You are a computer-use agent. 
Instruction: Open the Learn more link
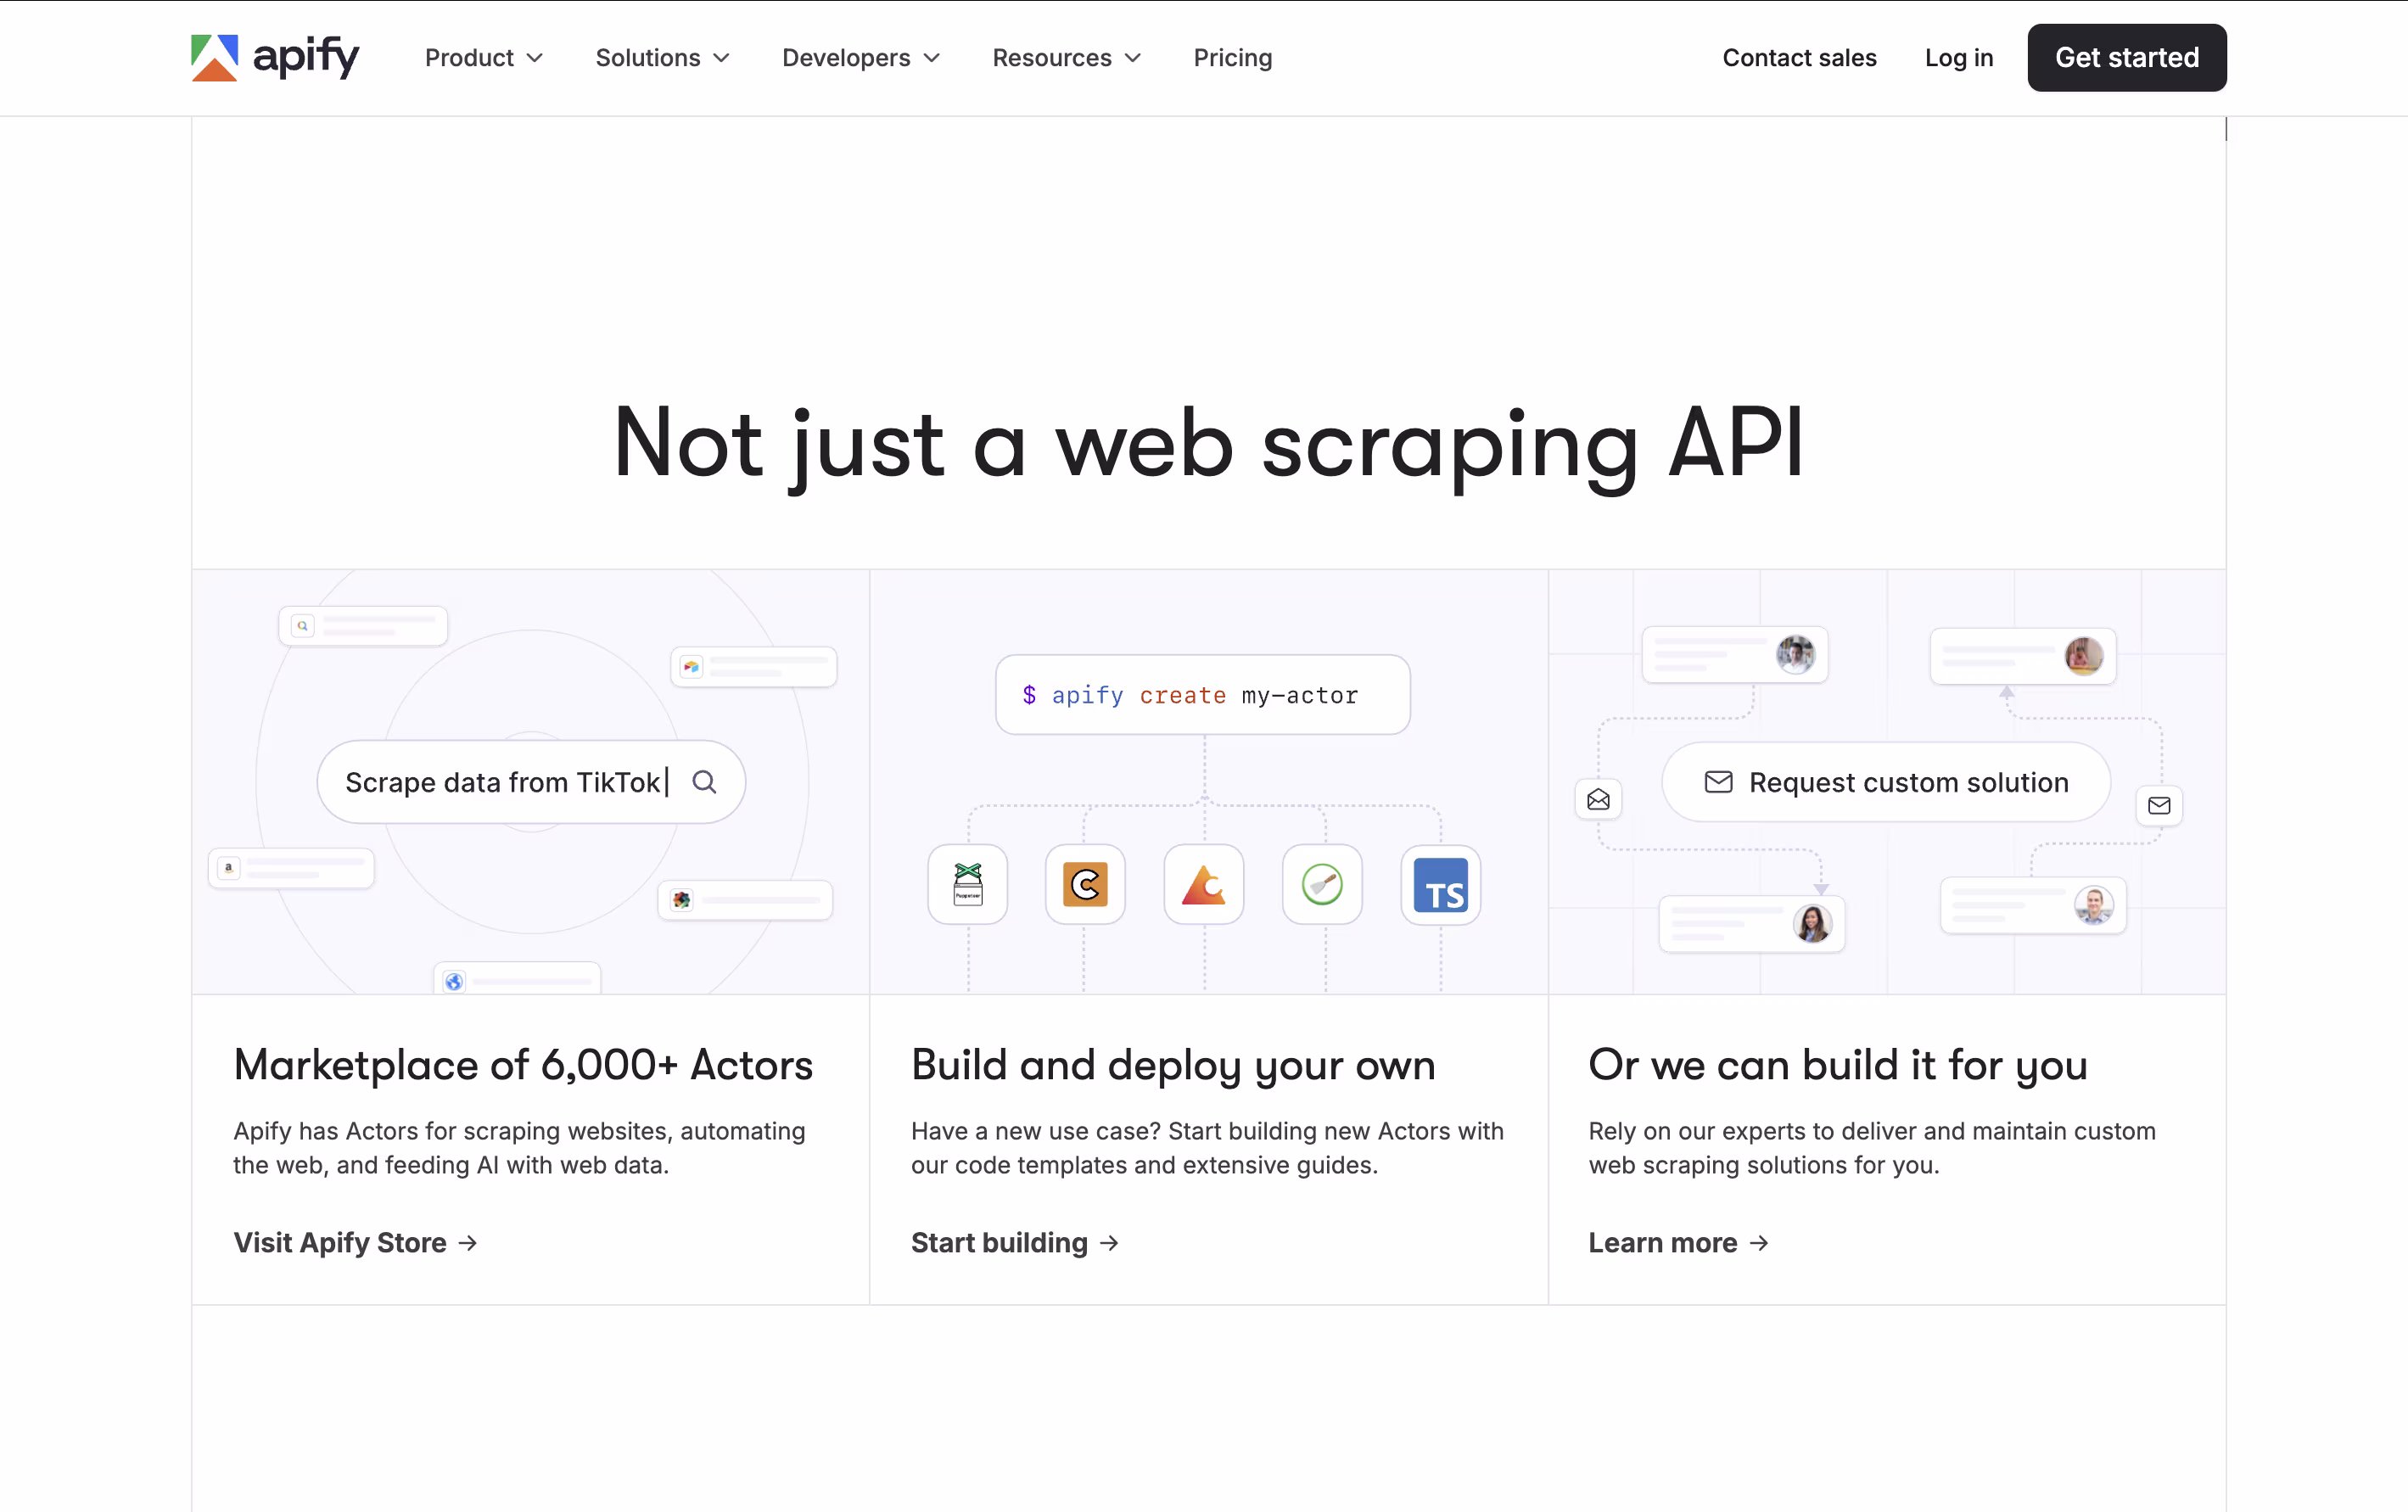[1679, 1243]
